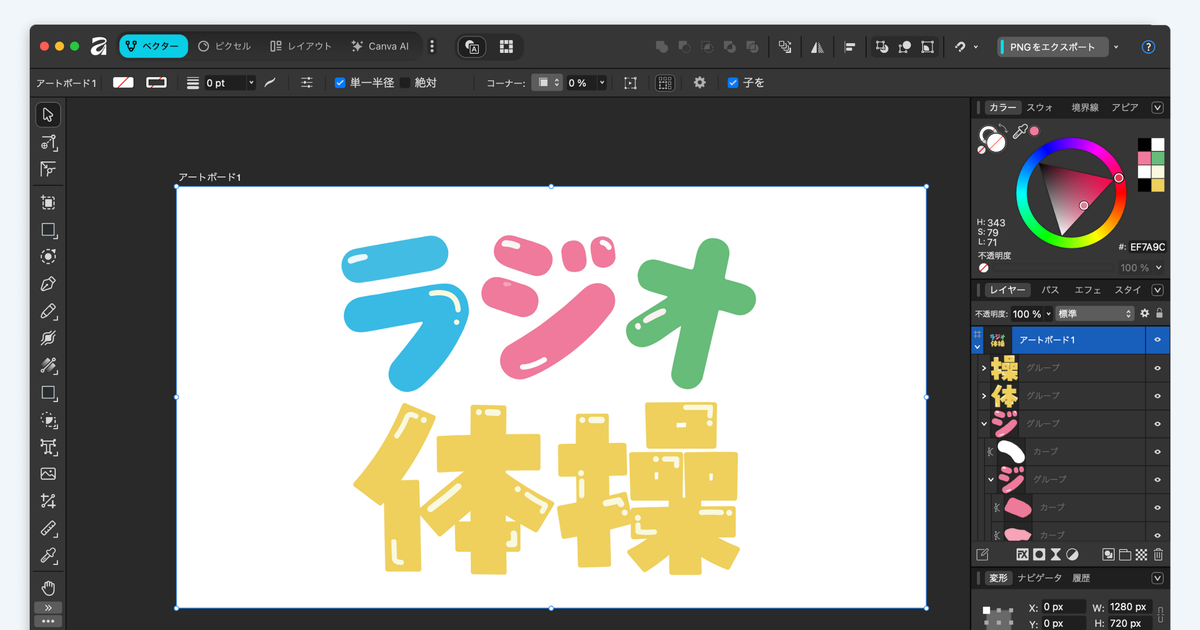The image size is (1200, 630).
Task: Click the Alignment icon in toolbar
Action: (850, 47)
